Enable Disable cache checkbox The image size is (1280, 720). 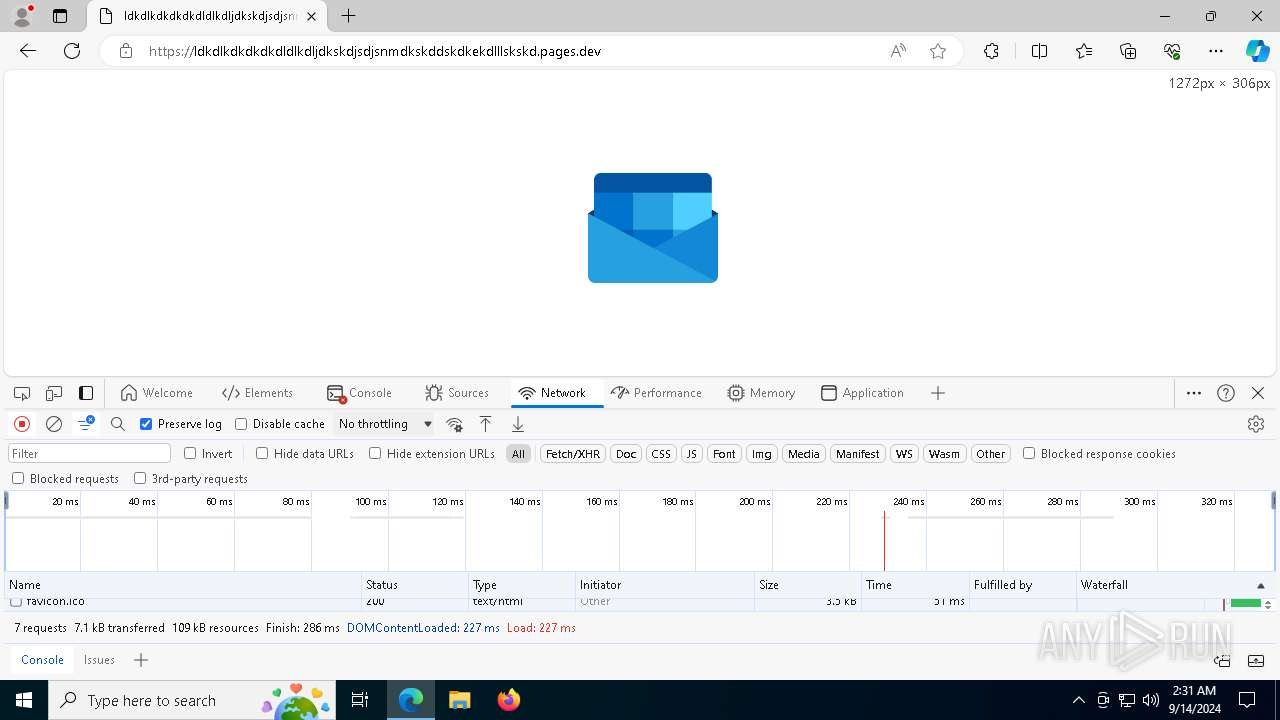click(241, 424)
